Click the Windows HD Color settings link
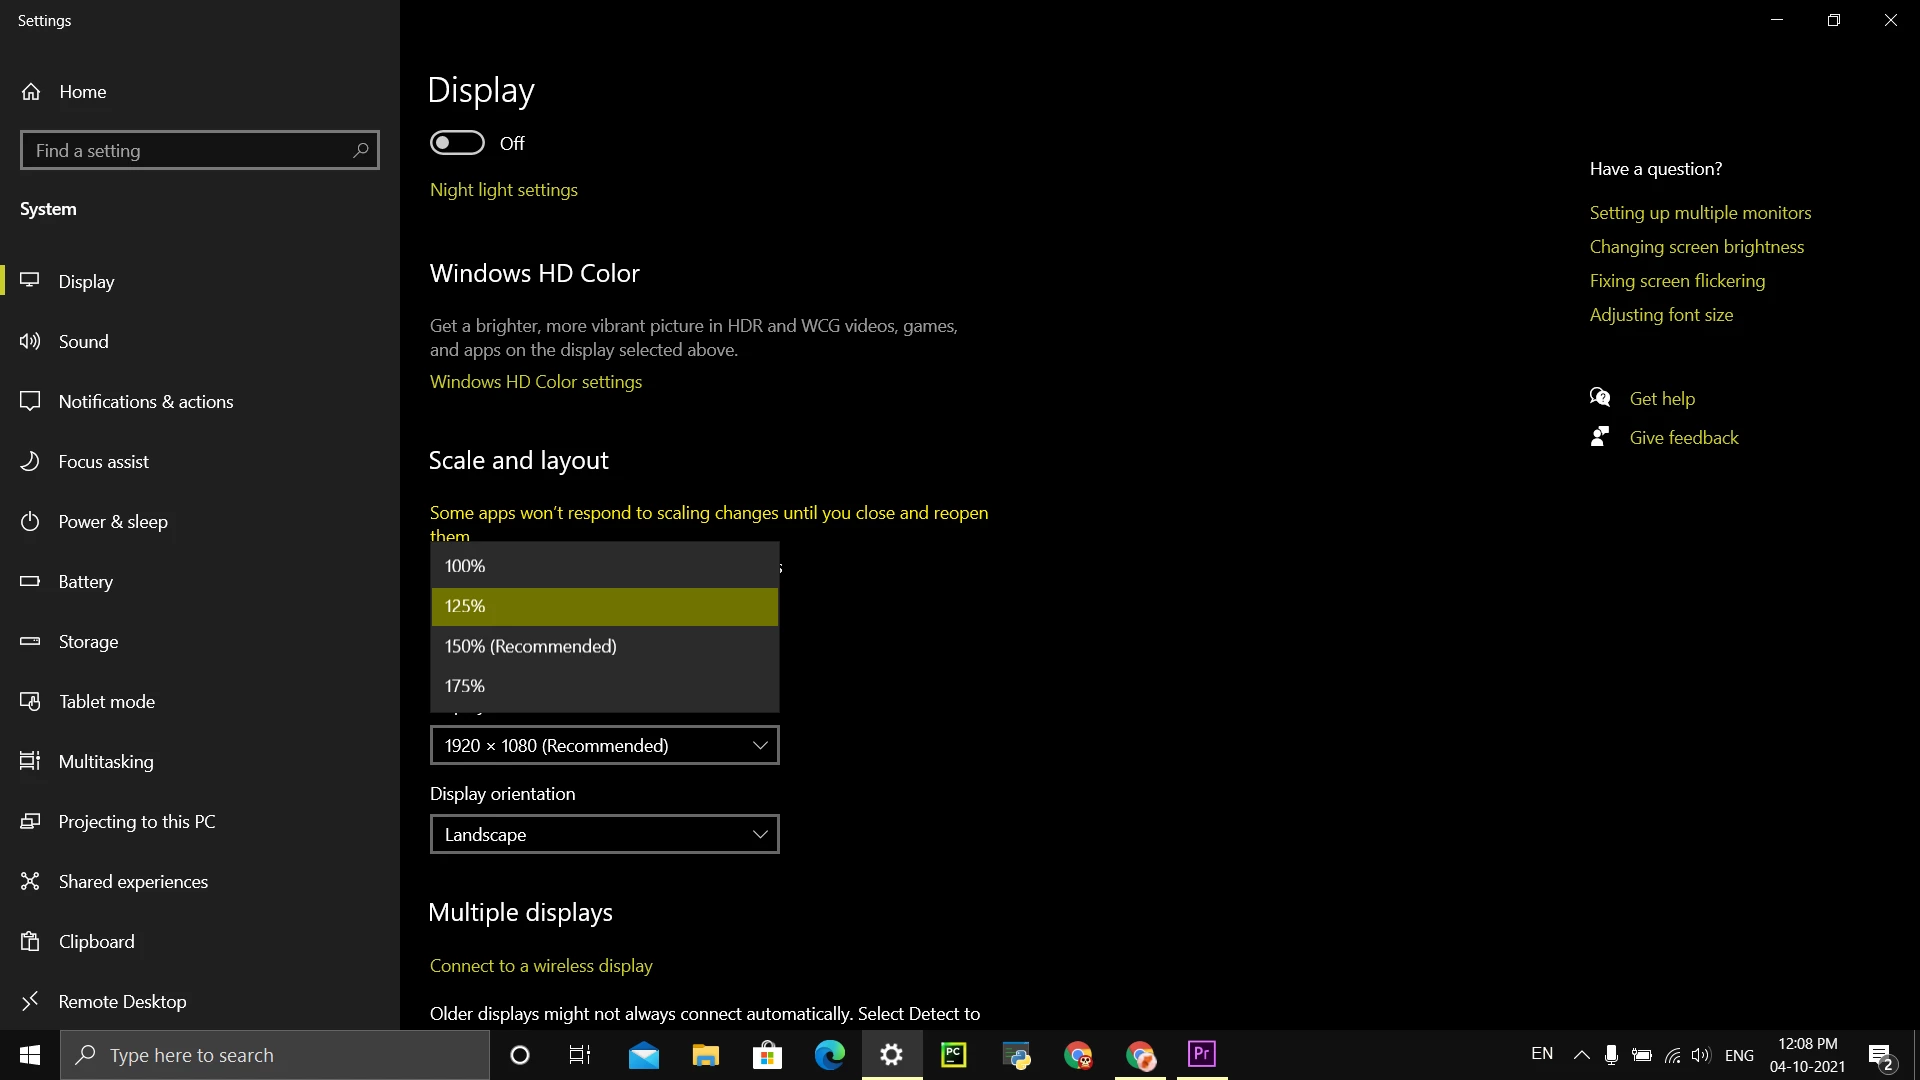 535,382
